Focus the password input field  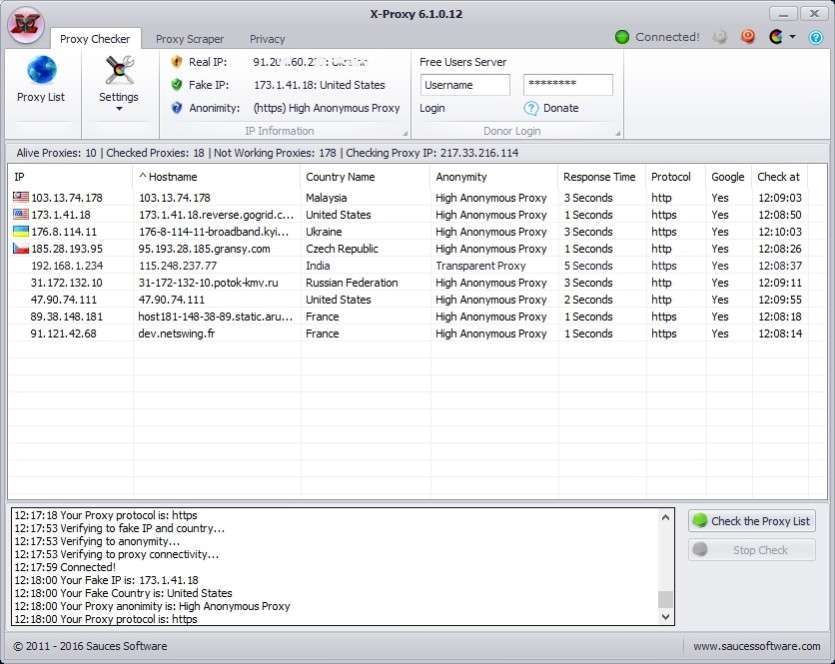click(x=568, y=85)
